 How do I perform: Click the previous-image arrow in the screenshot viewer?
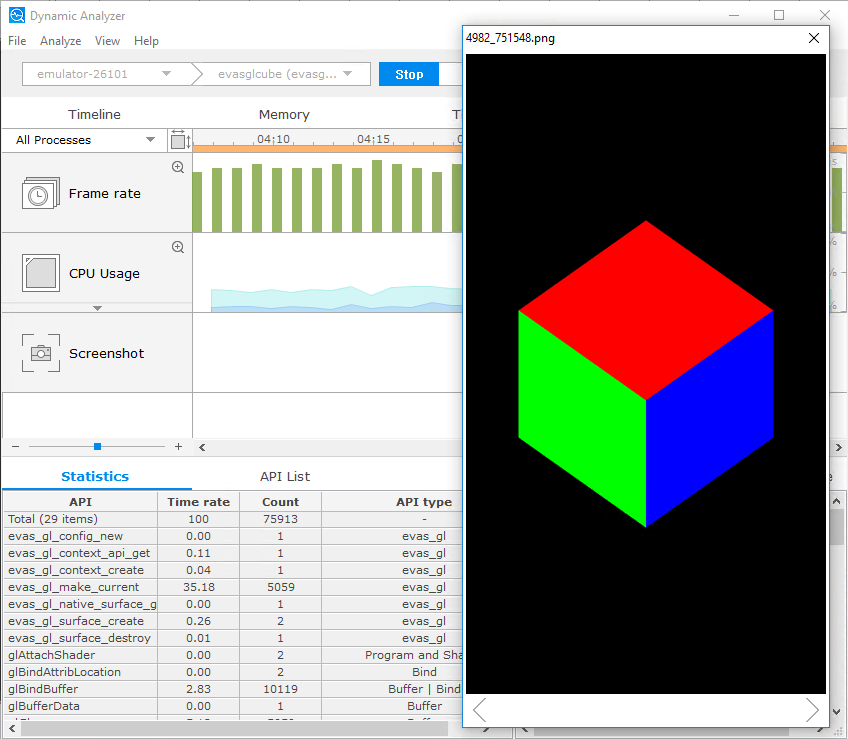click(x=478, y=710)
